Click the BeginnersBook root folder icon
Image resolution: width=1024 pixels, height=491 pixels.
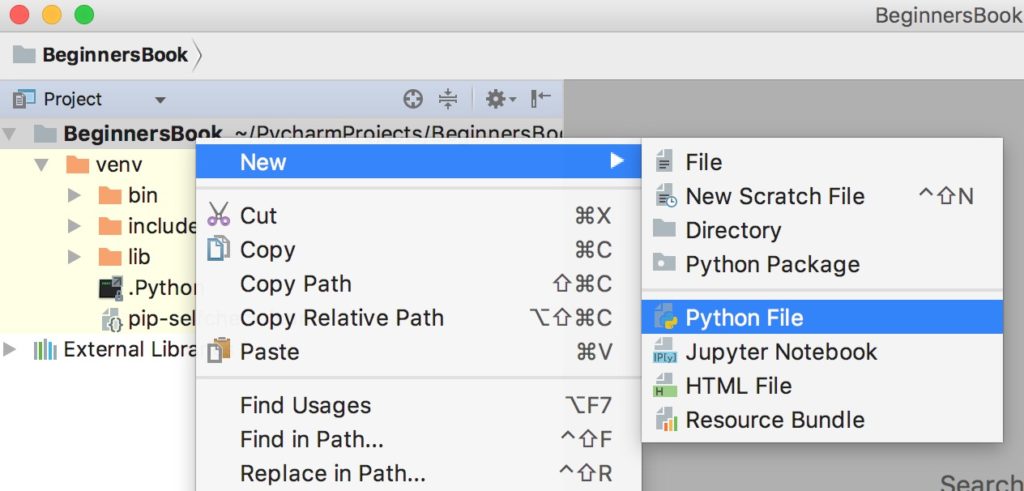tap(45, 134)
